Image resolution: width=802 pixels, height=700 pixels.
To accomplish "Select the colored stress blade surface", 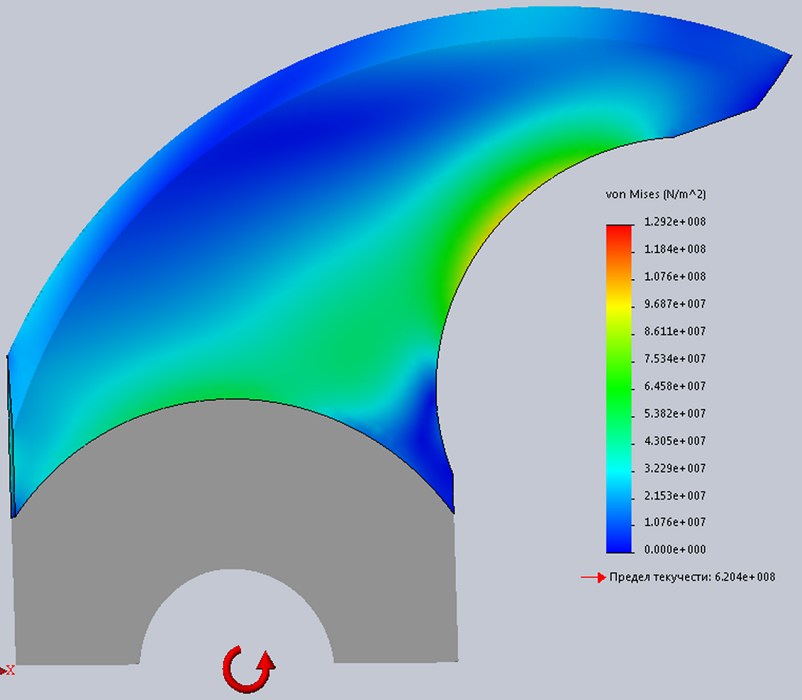I will coord(307,230).
